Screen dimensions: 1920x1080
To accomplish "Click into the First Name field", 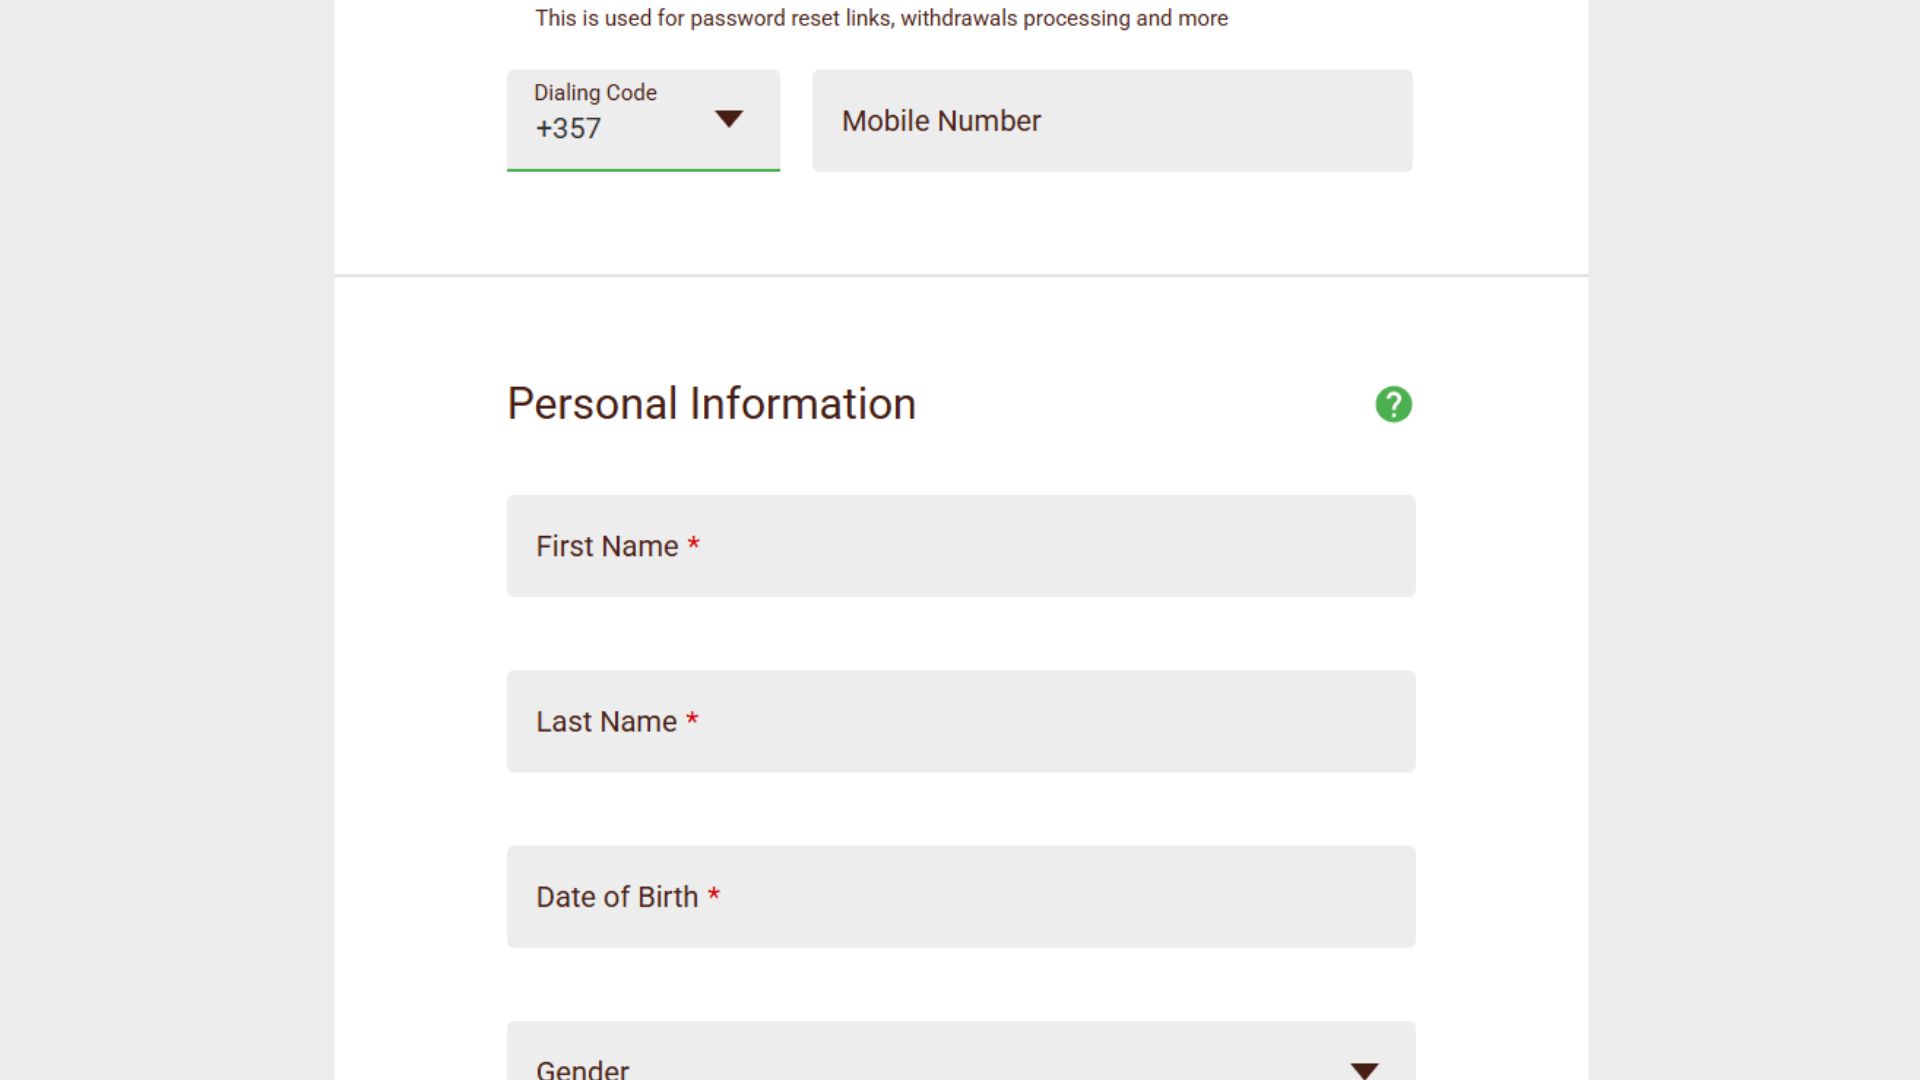I will (961, 546).
